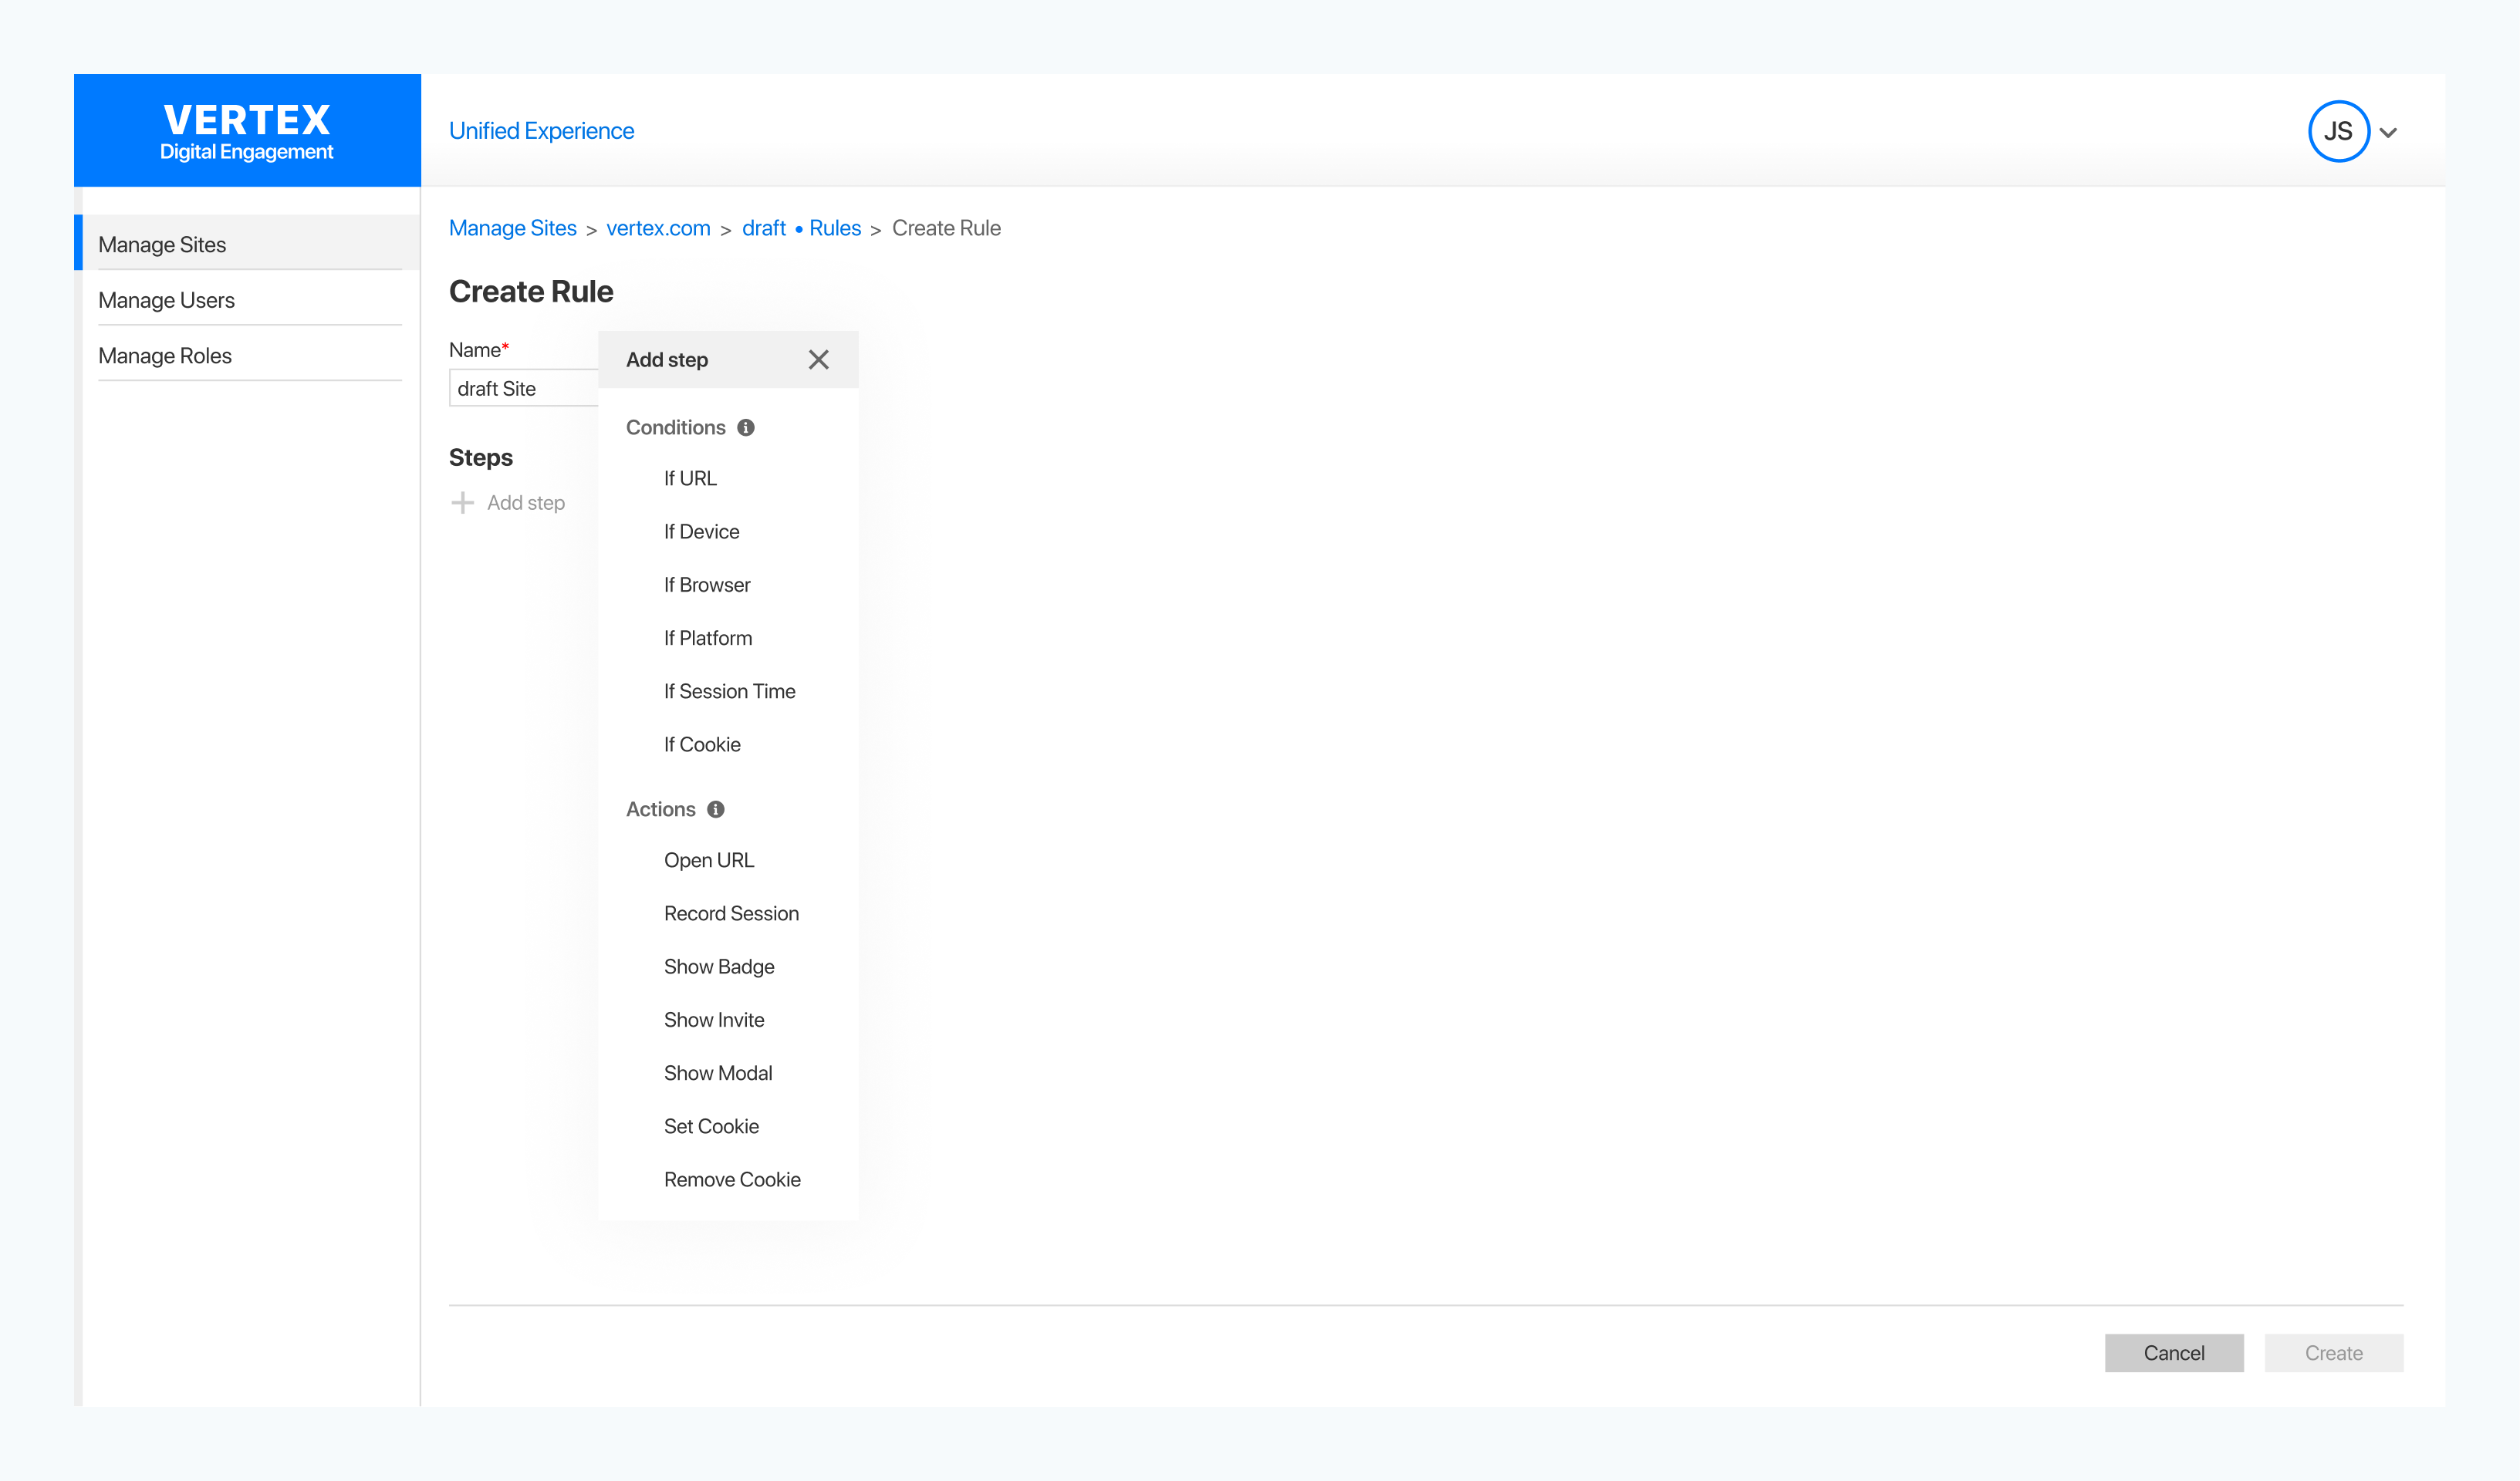Expand the user account dropdown arrow
The height and width of the screenshot is (1481, 2520).
[2389, 133]
